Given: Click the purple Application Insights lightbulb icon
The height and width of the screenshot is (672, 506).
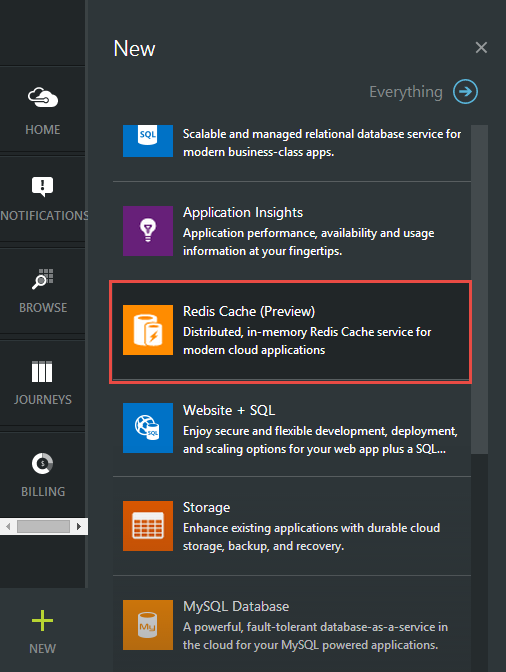Looking at the screenshot, I should click(148, 231).
